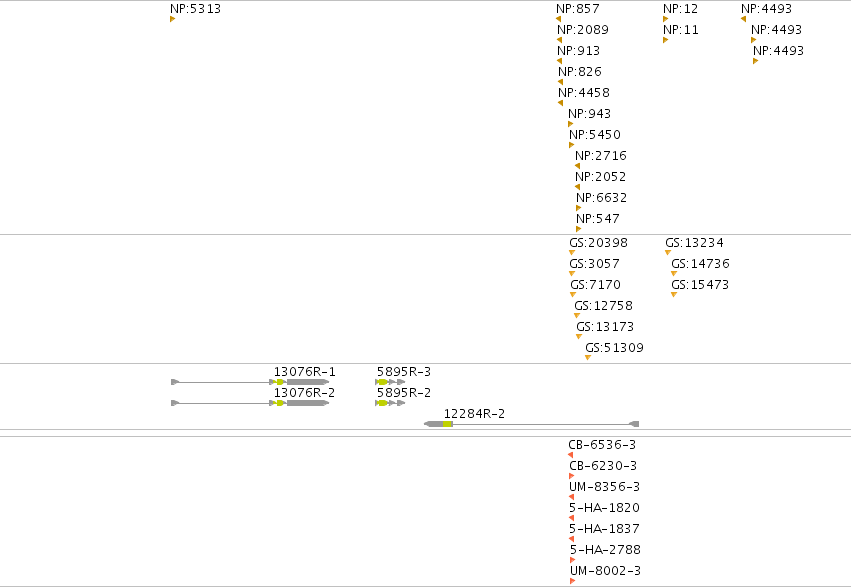The image size is (851, 587).
Task: Choose the 5895R-2 transcript model
Action: point(390,403)
